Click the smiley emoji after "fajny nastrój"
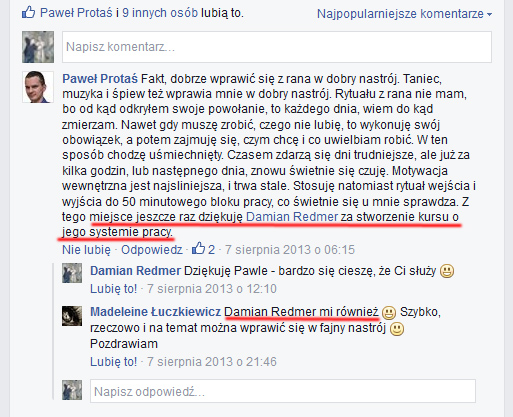The image size is (513, 417). tap(397, 329)
